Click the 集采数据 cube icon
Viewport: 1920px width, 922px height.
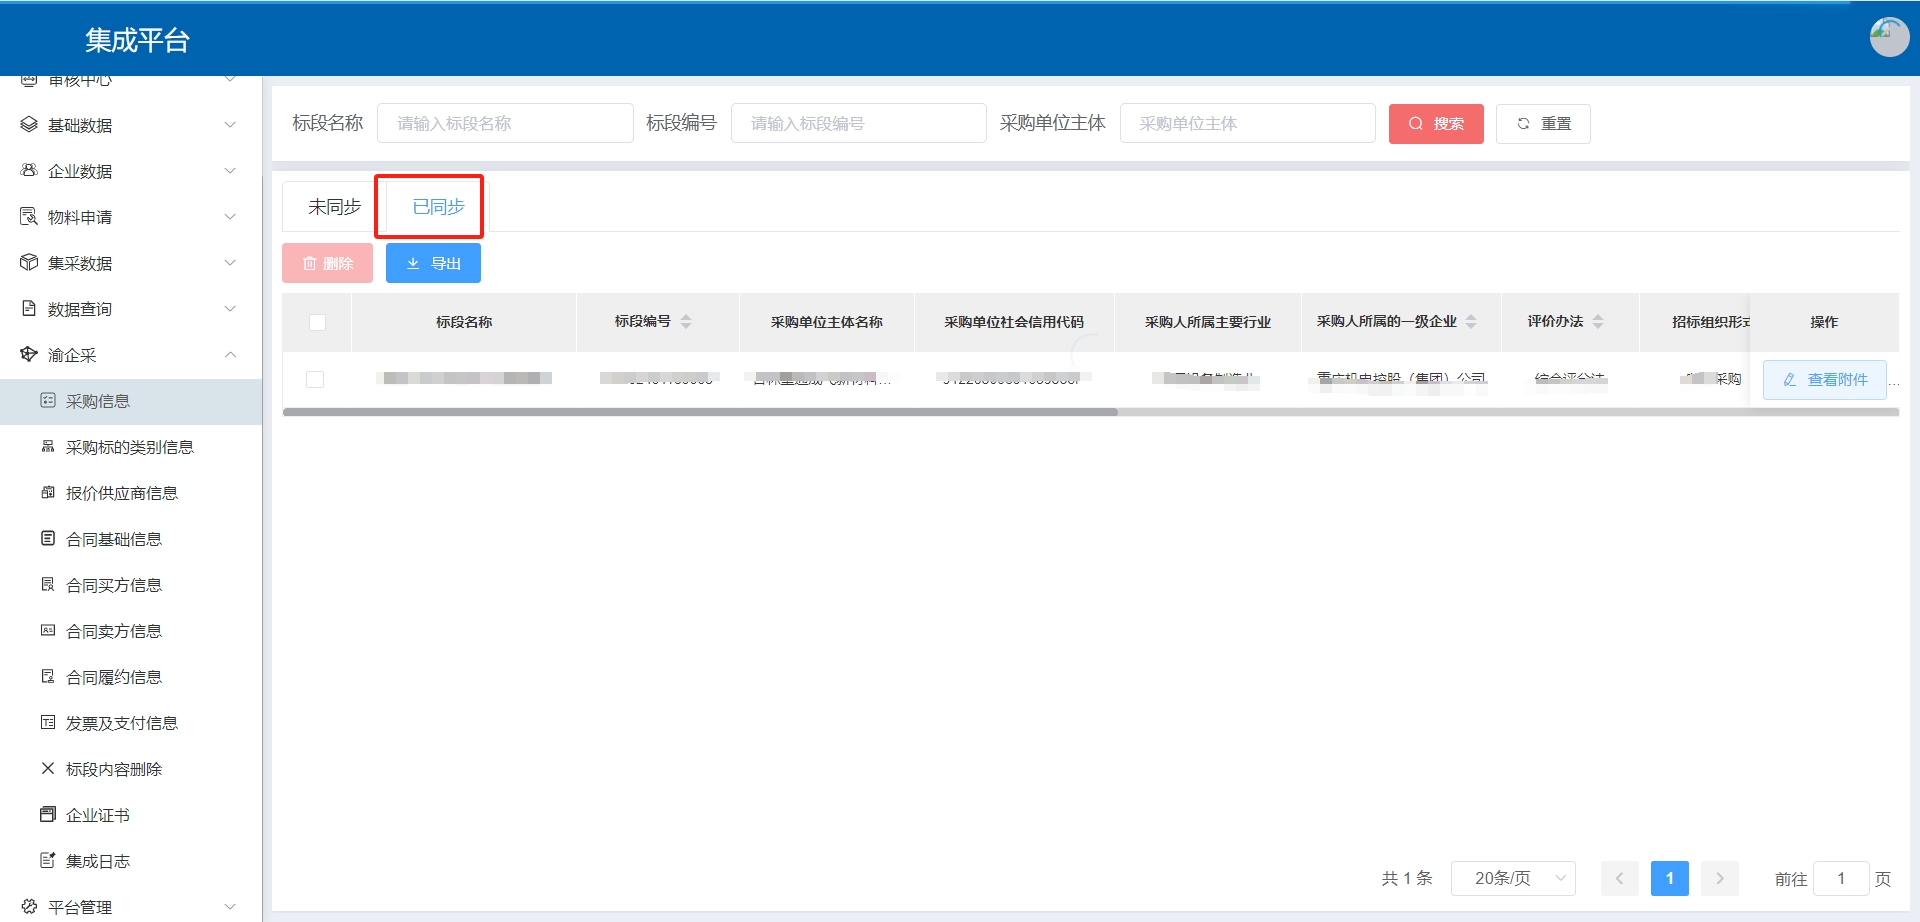coord(29,263)
